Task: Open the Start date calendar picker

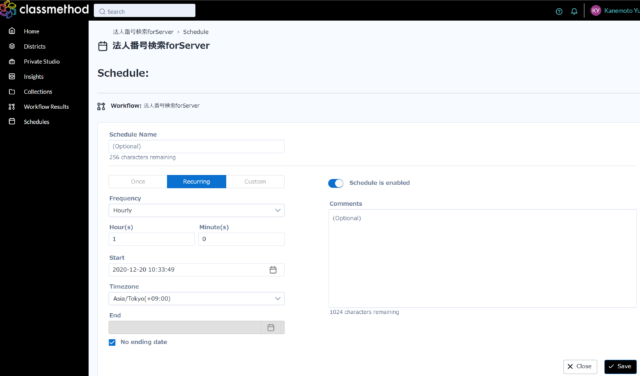Action: click(x=273, y=270)
